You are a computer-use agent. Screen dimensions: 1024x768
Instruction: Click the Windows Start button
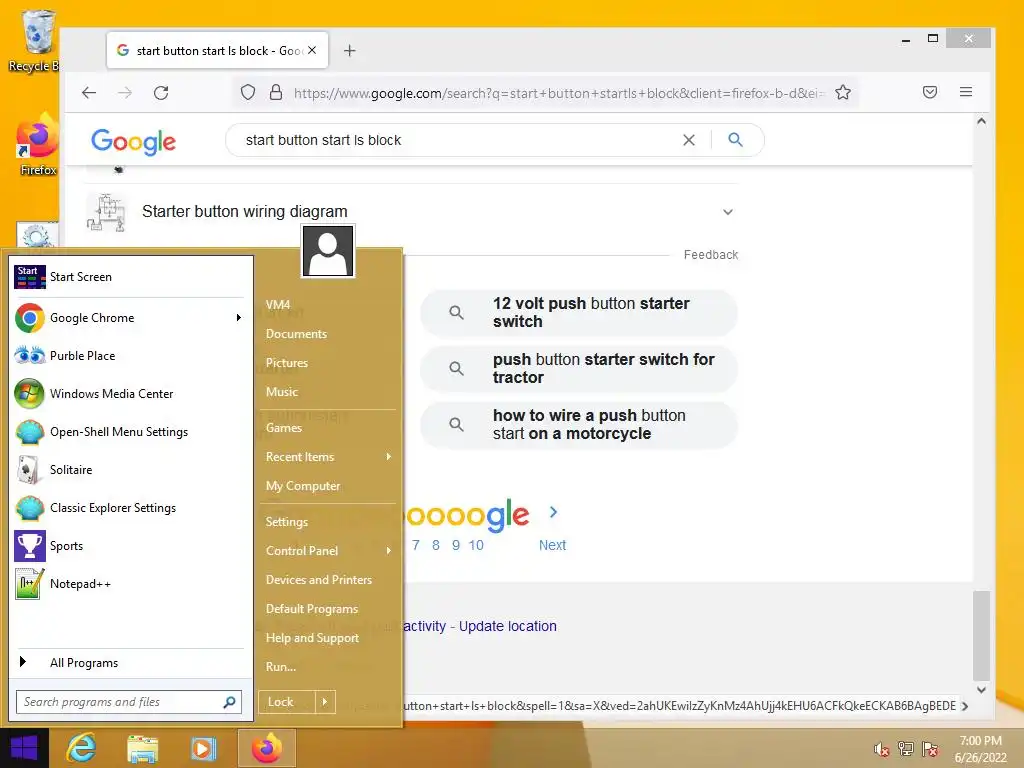point(24,748)
